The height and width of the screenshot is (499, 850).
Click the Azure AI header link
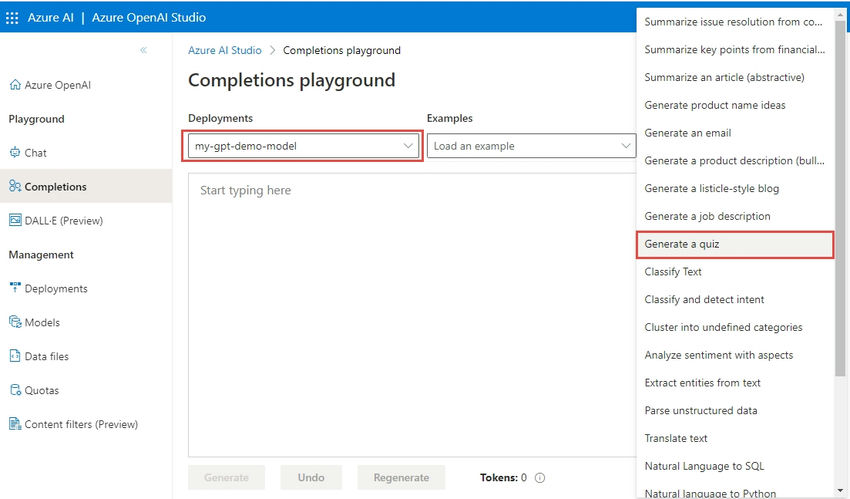(x=50, y=17)
